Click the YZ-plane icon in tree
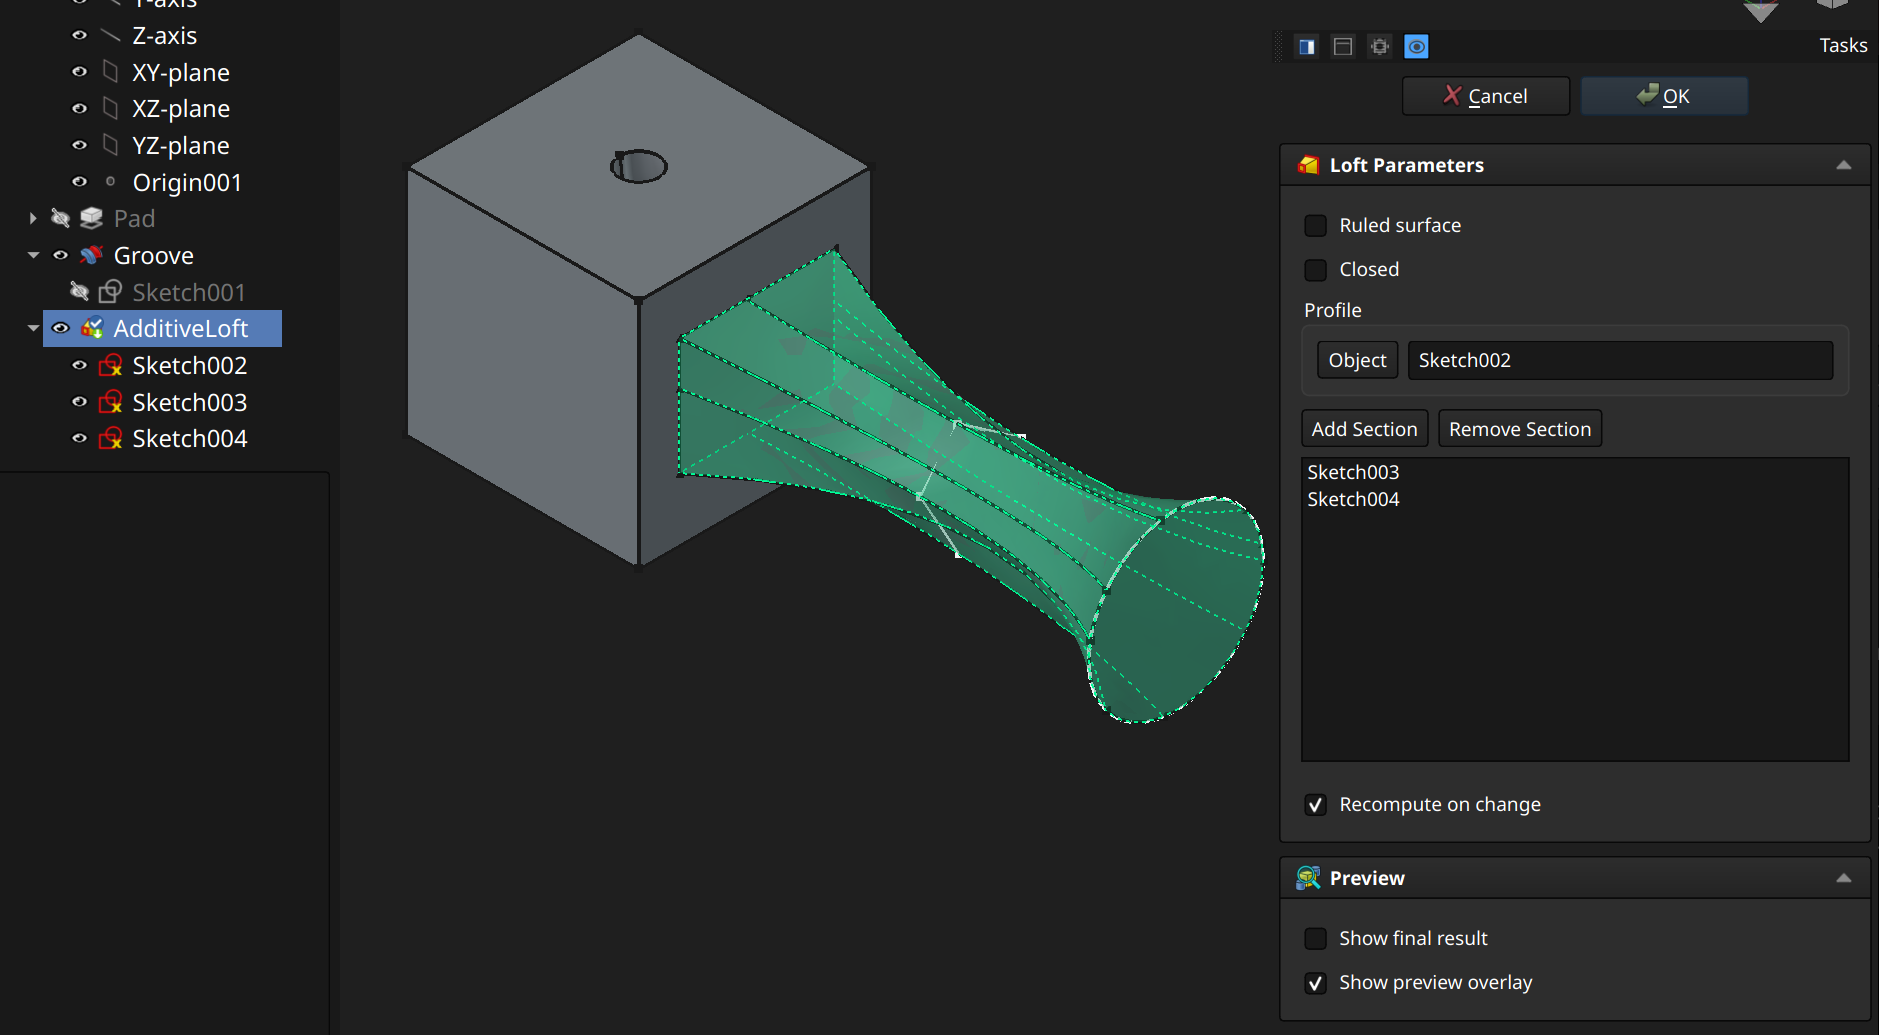Screen dimensions: 1879x1035 click(111, 145)
